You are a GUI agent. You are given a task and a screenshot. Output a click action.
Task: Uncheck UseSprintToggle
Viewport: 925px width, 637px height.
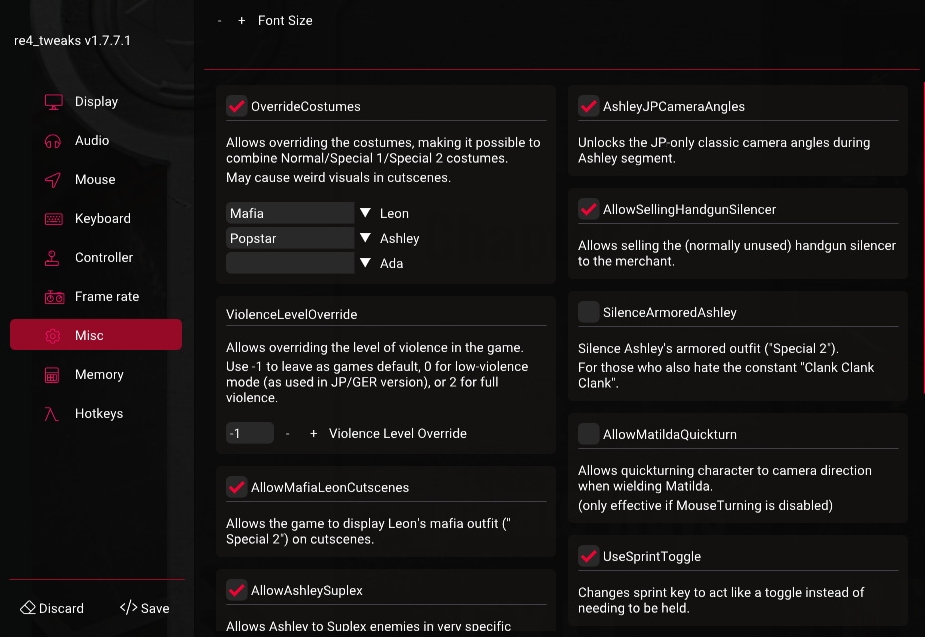[x=588, y=556]
